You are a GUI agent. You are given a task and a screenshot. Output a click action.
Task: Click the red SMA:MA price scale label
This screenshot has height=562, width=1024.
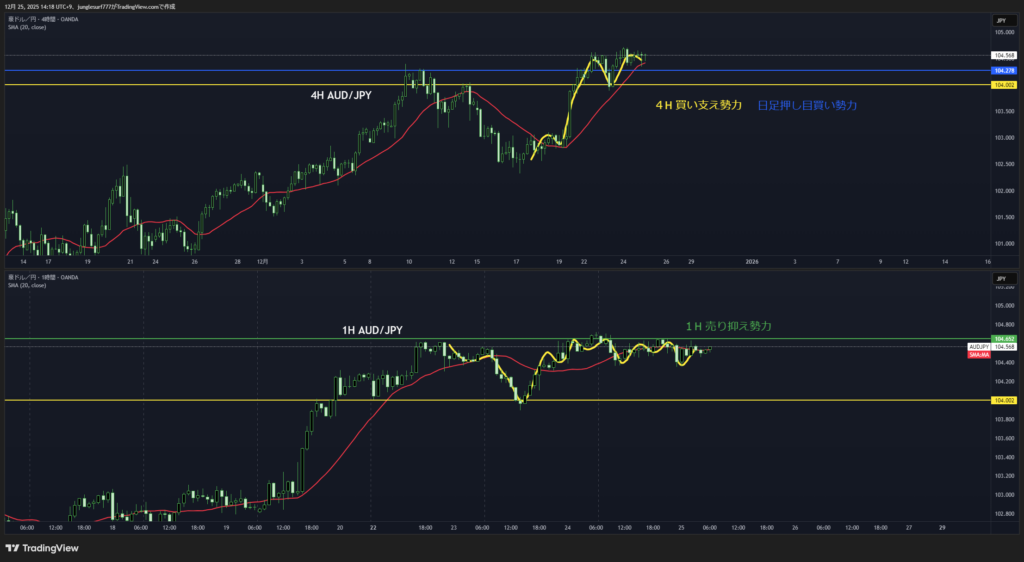(x=977, y=354)
